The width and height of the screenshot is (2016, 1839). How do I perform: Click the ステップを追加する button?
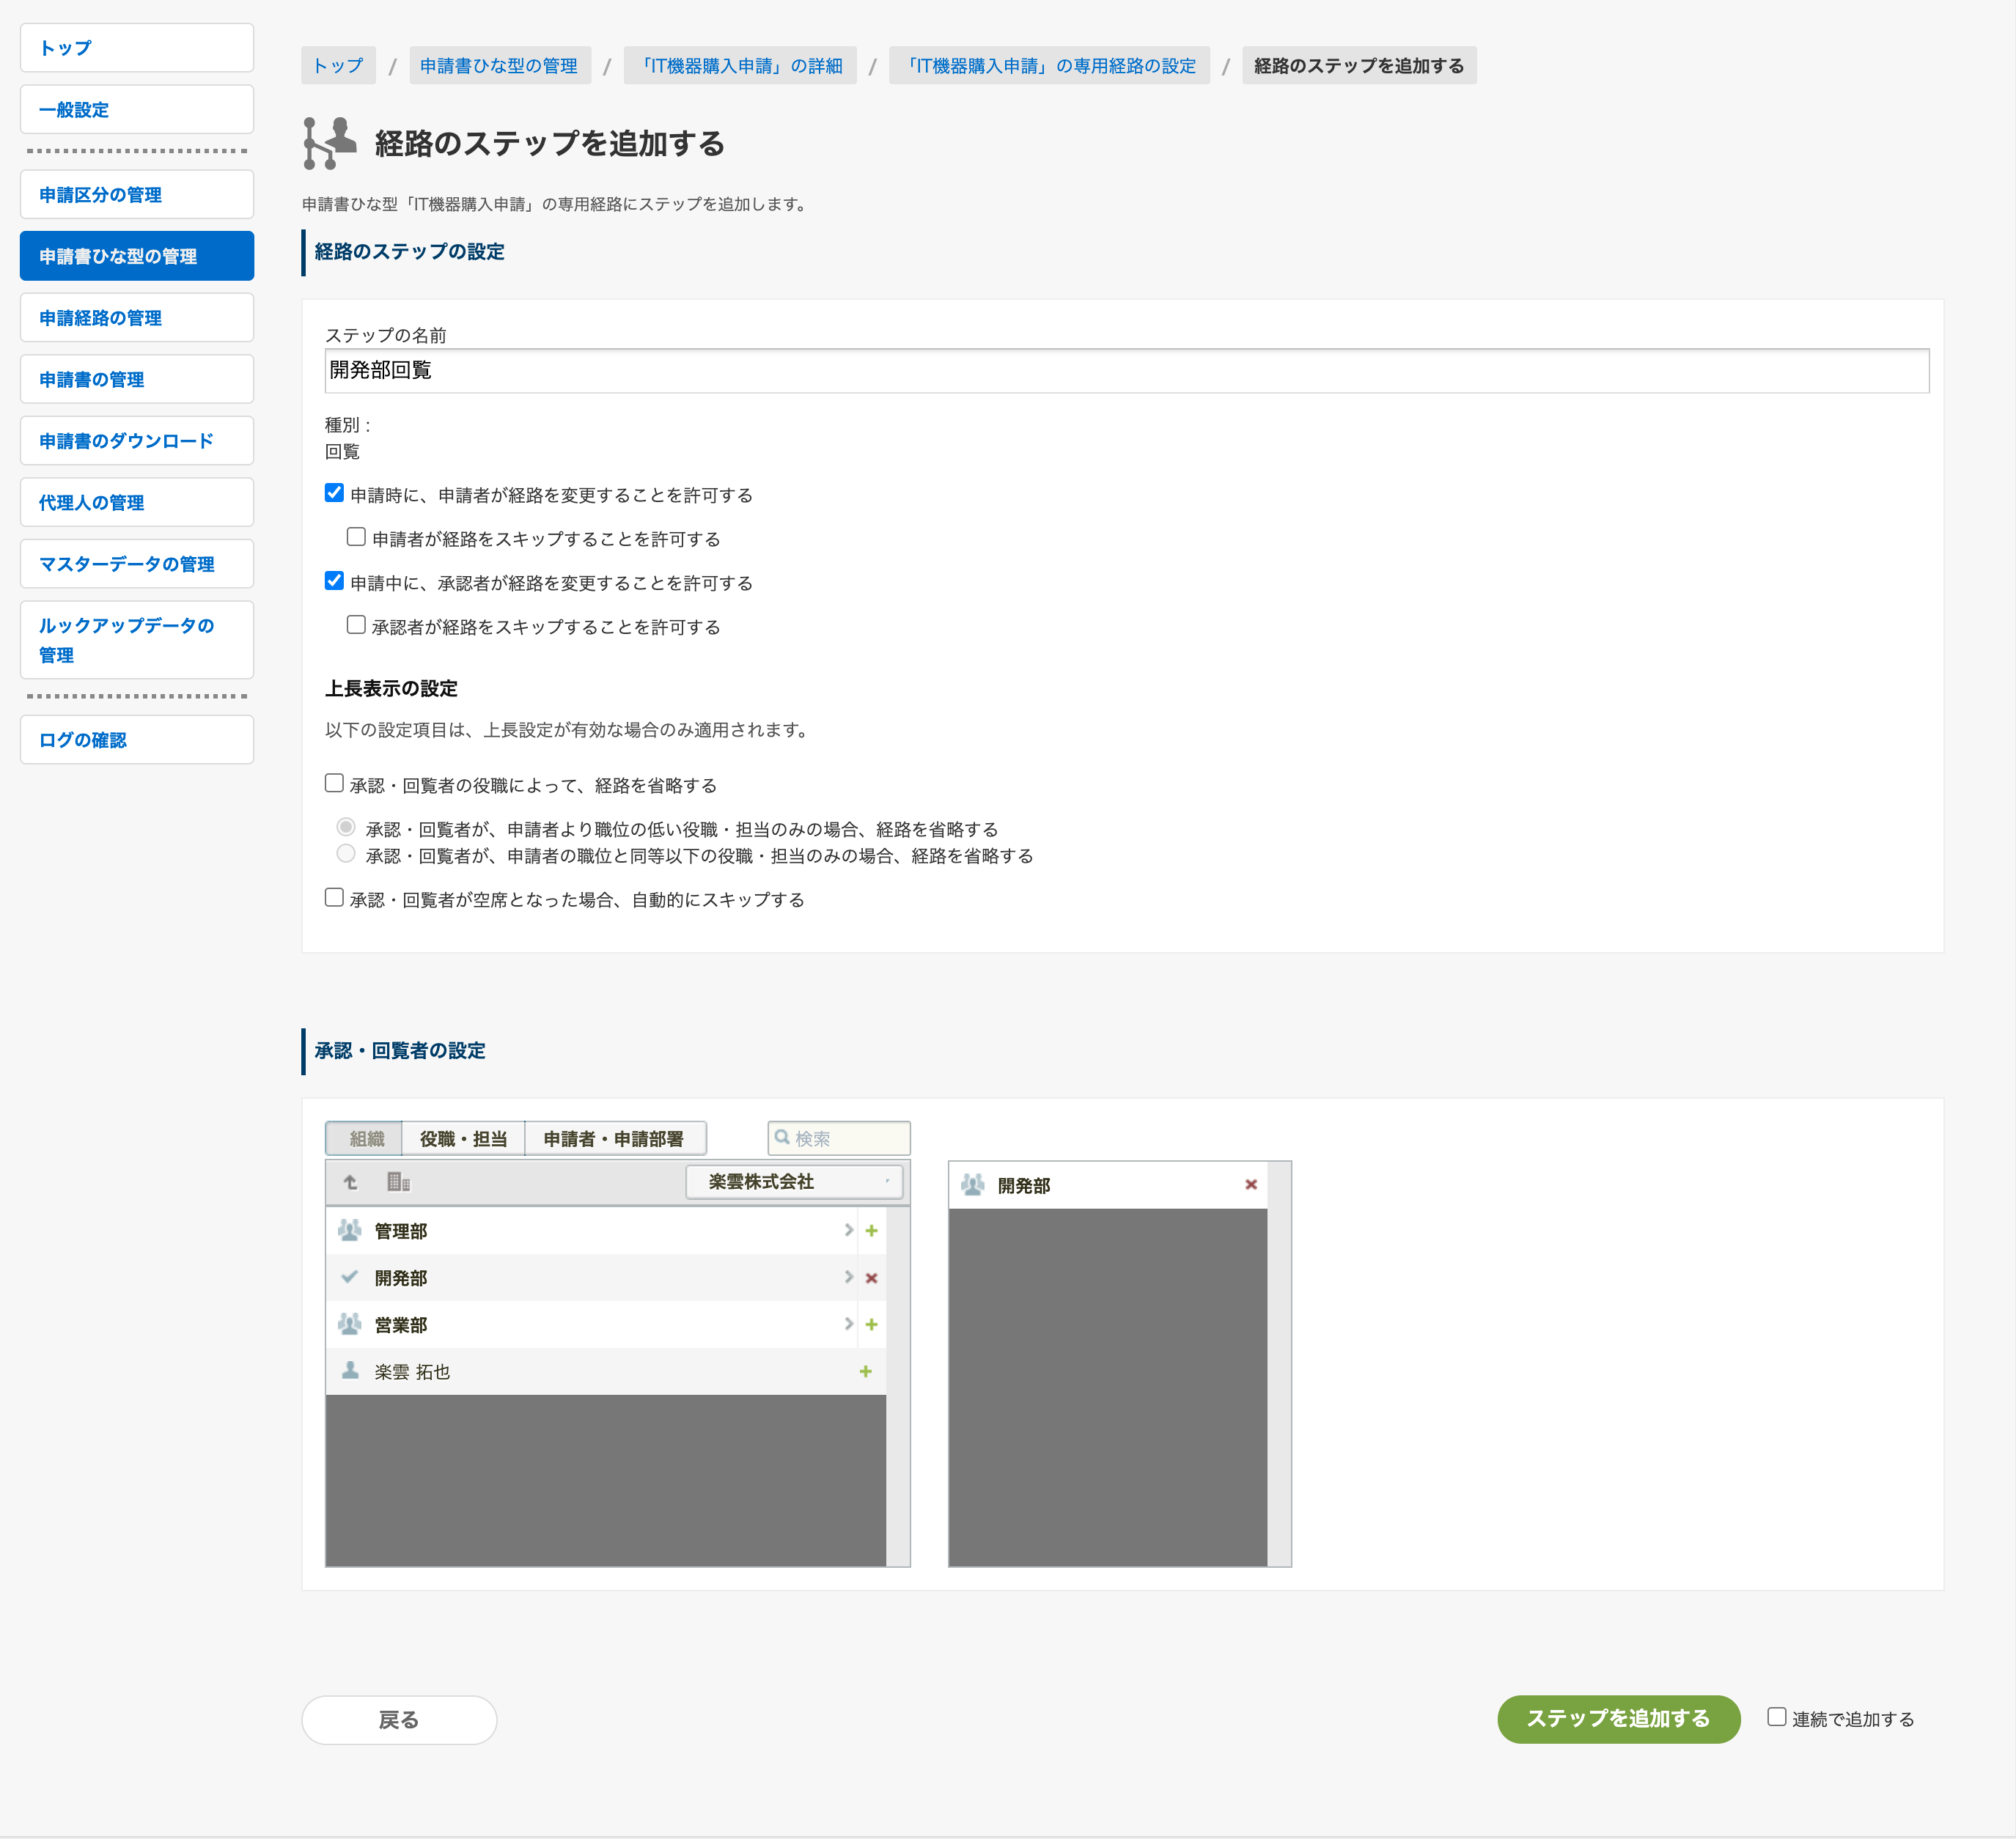1618,1718
